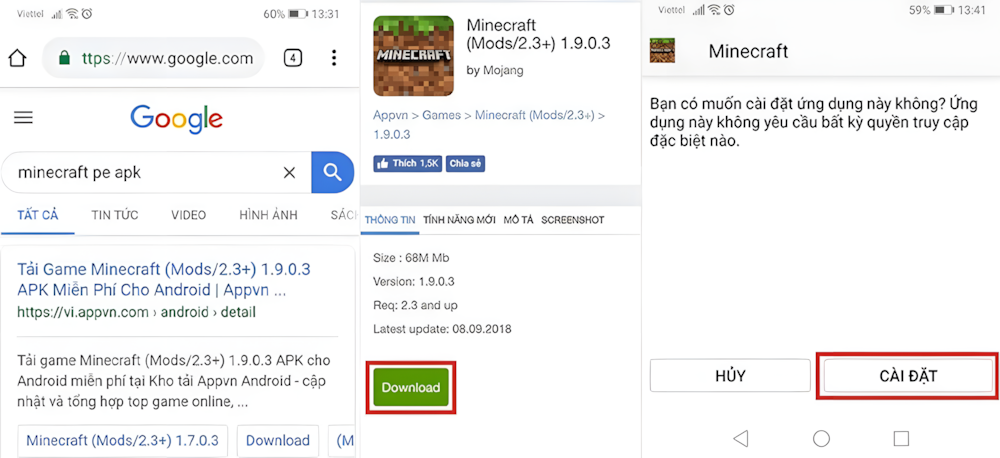Click the Google logo
This screenshot has width=1000, height=458.
(177, 120)
